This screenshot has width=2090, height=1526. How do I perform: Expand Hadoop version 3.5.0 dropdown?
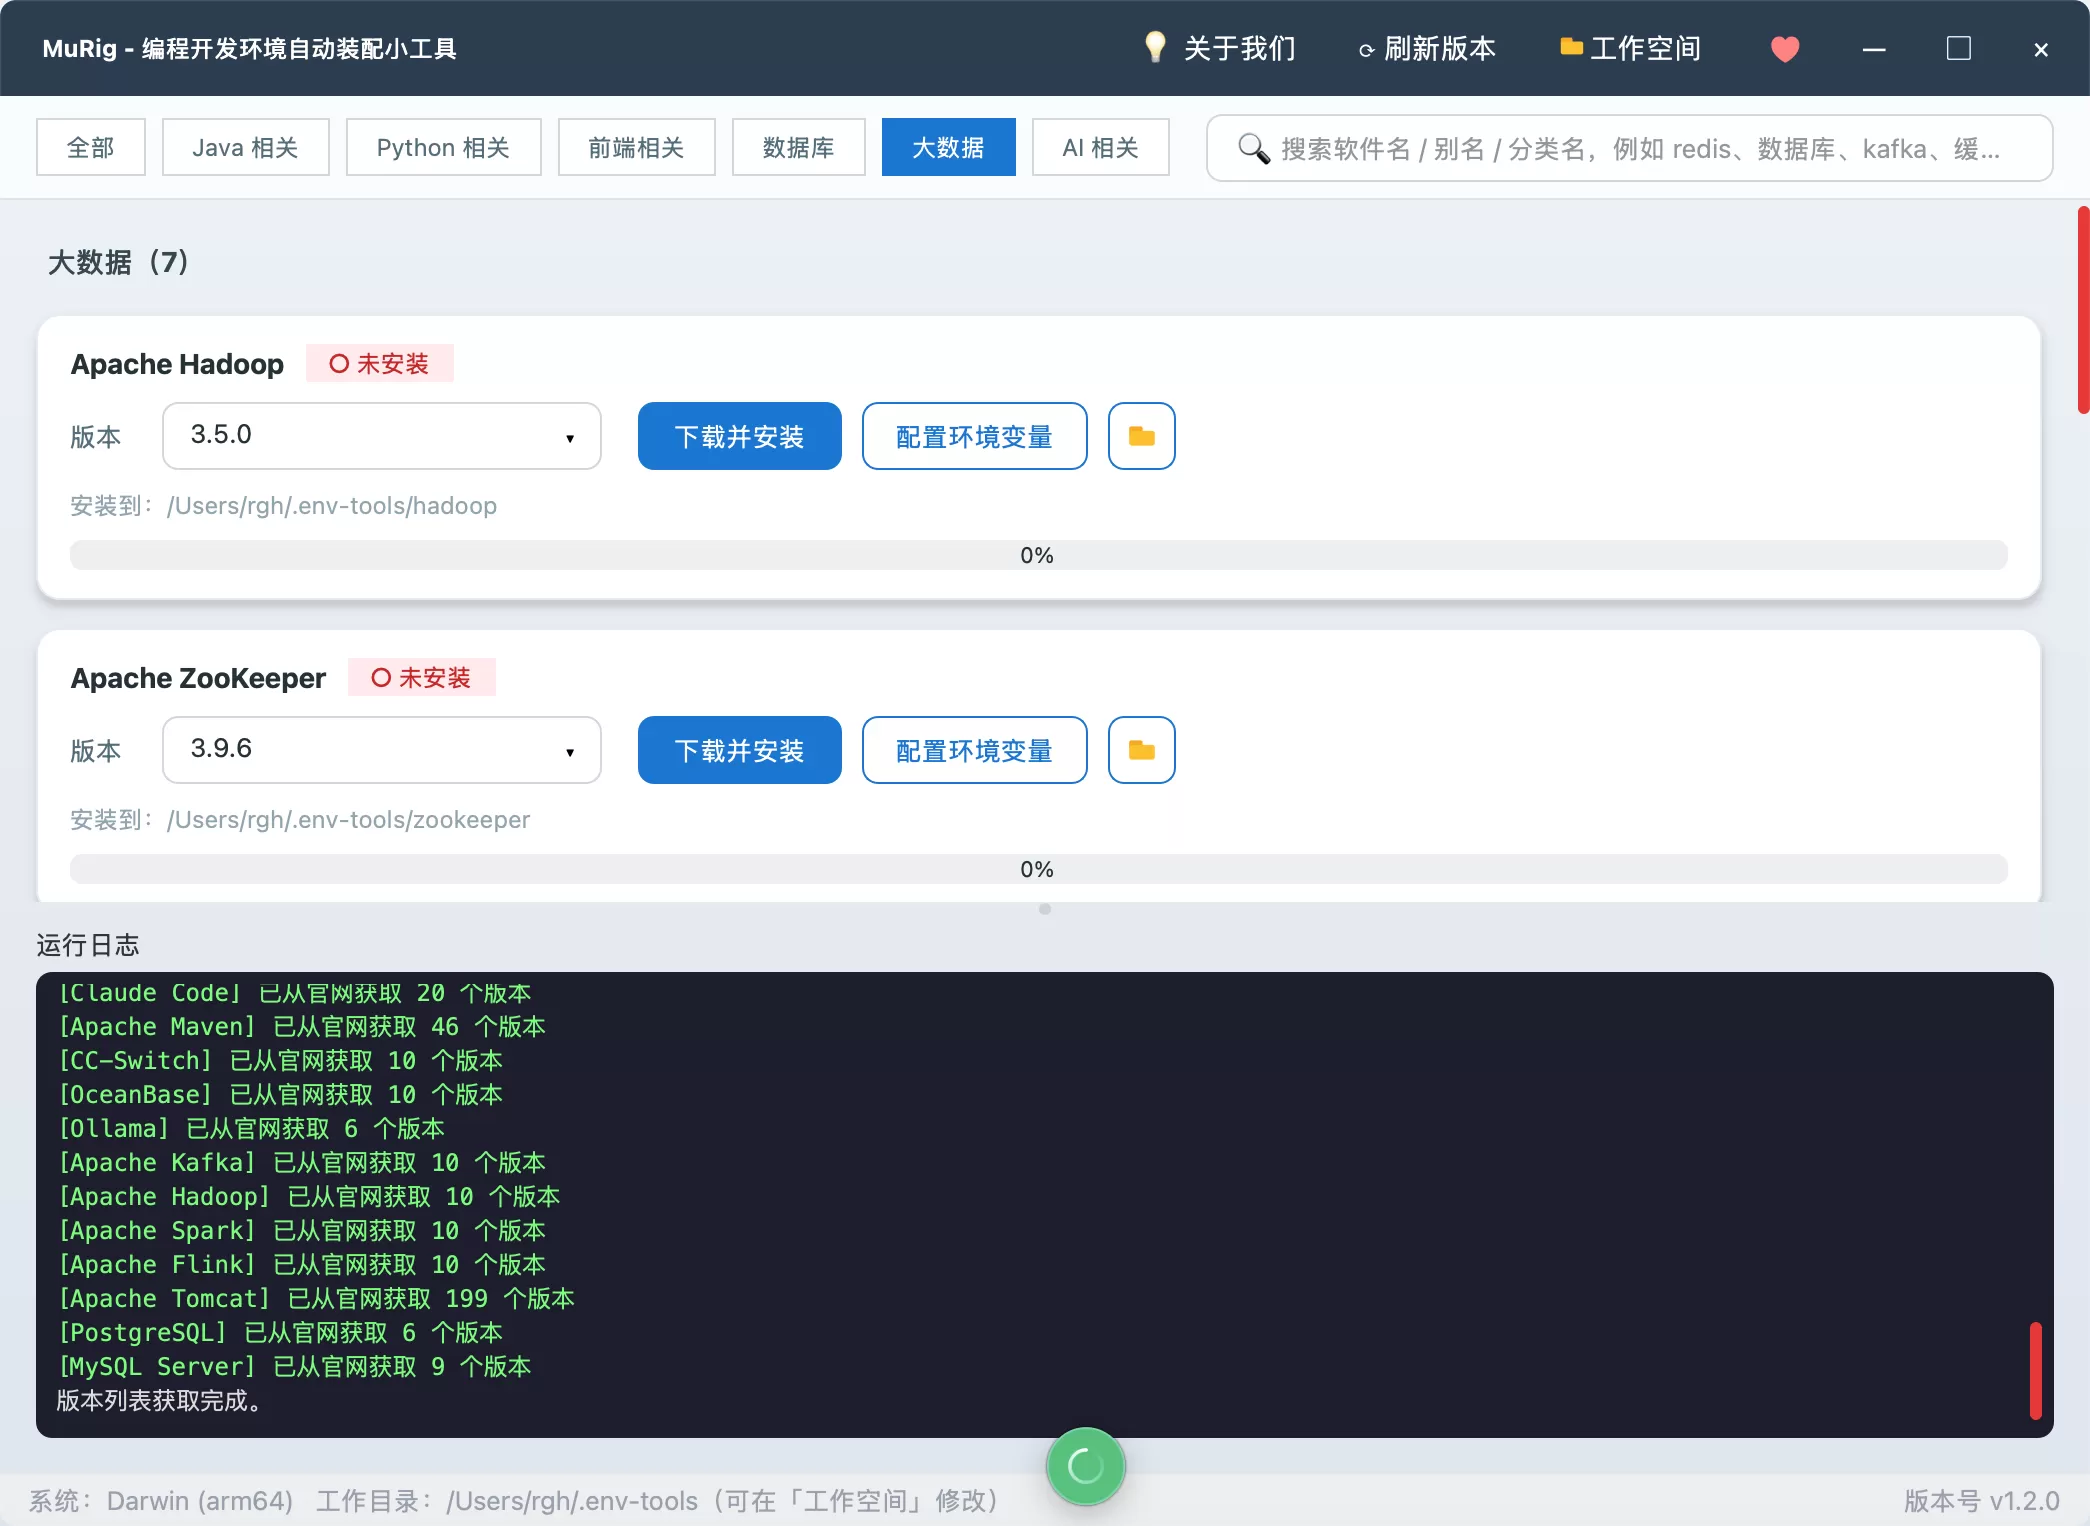pyautogui.click(x=382, y=436)
